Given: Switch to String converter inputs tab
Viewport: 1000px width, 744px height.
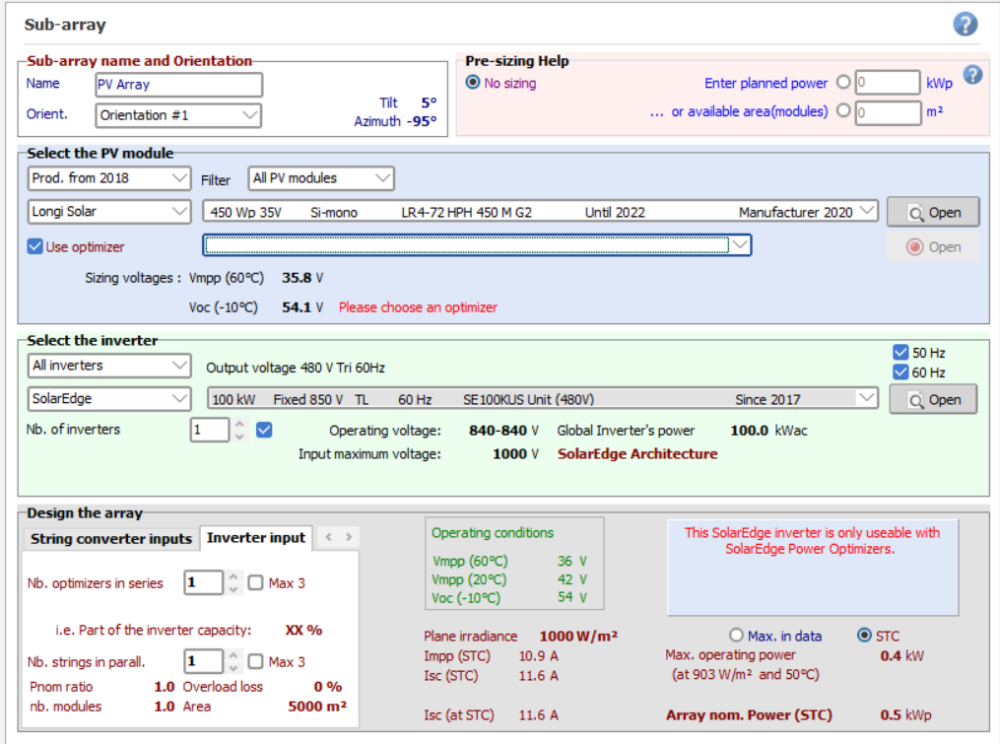Looking at the screenshot, I should 110,538.
